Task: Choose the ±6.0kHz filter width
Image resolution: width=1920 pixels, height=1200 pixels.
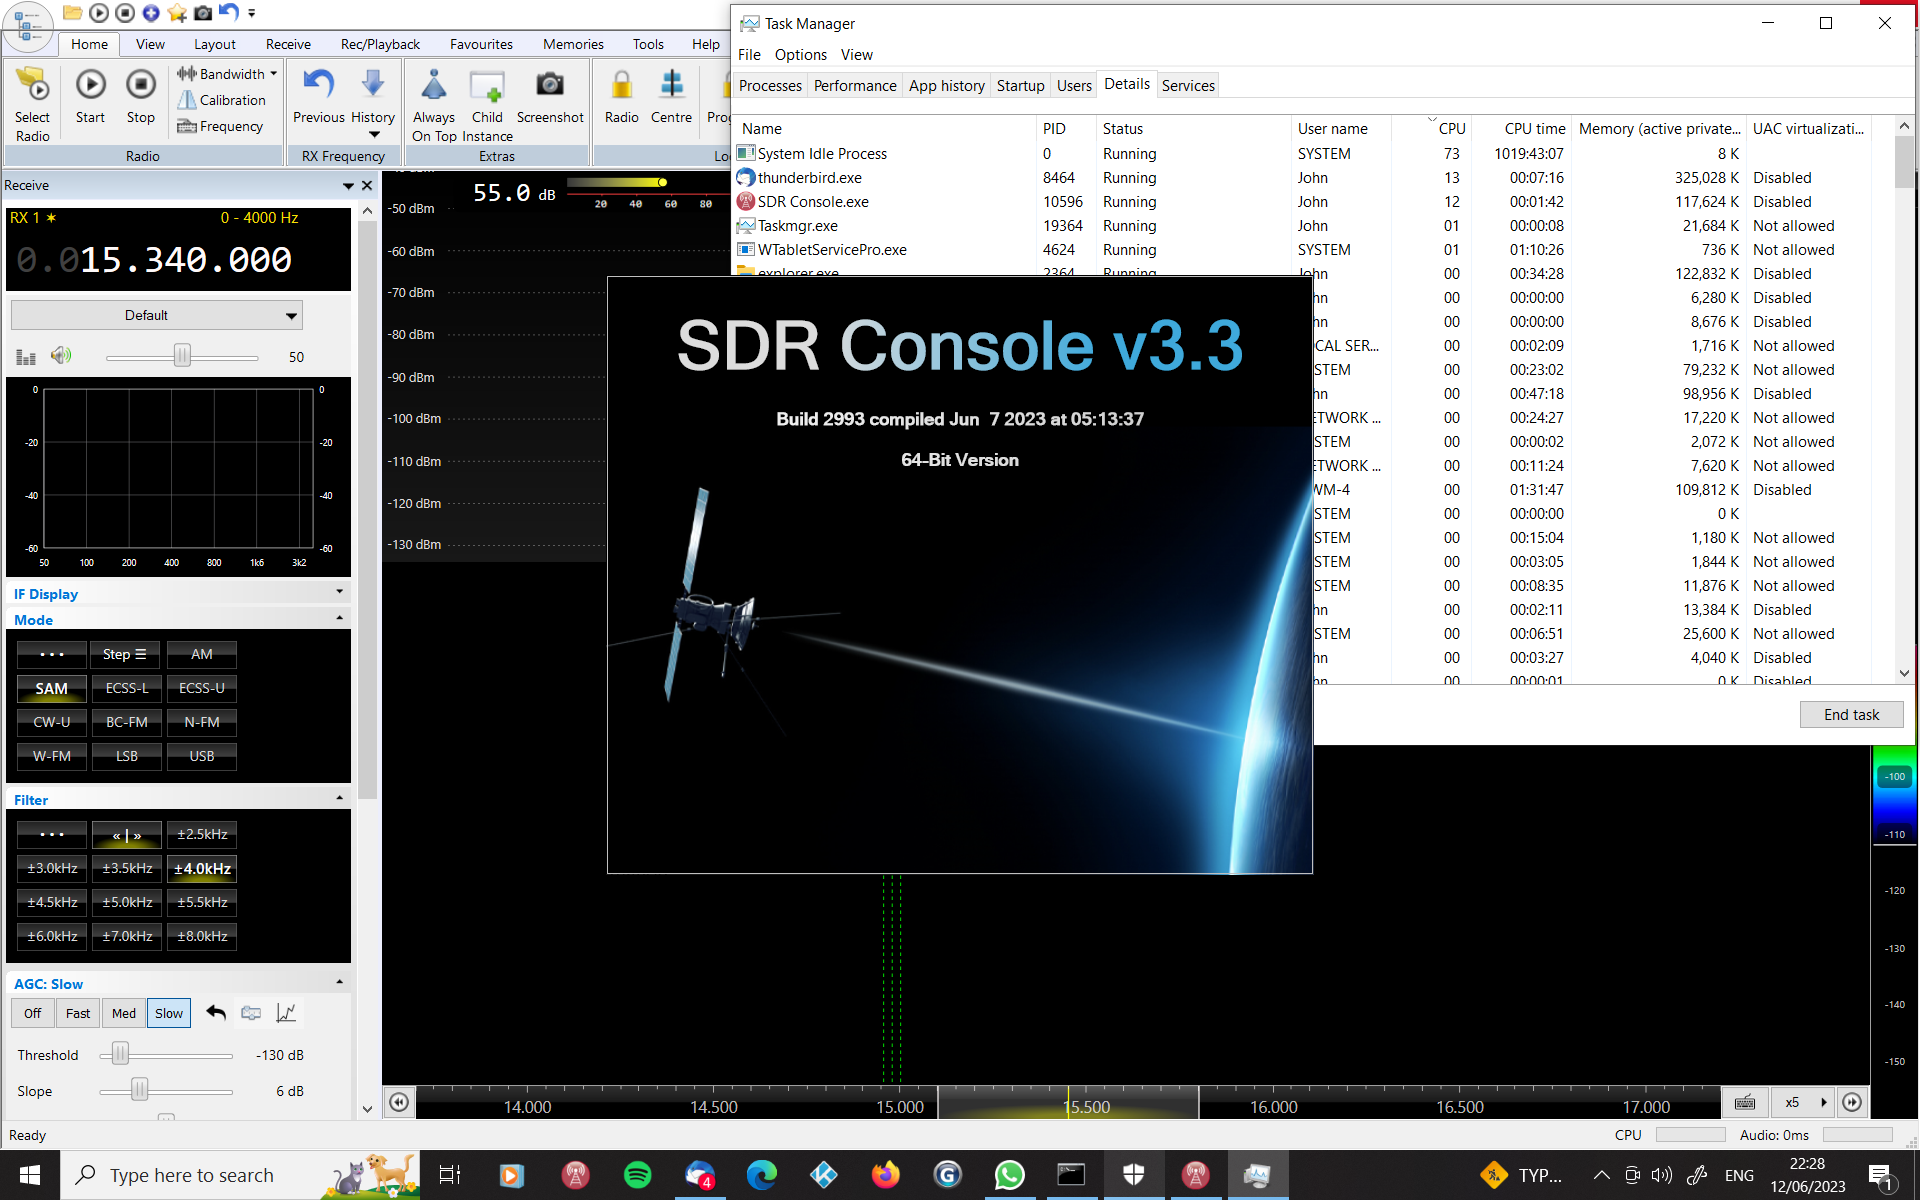Action: (52, 936)
